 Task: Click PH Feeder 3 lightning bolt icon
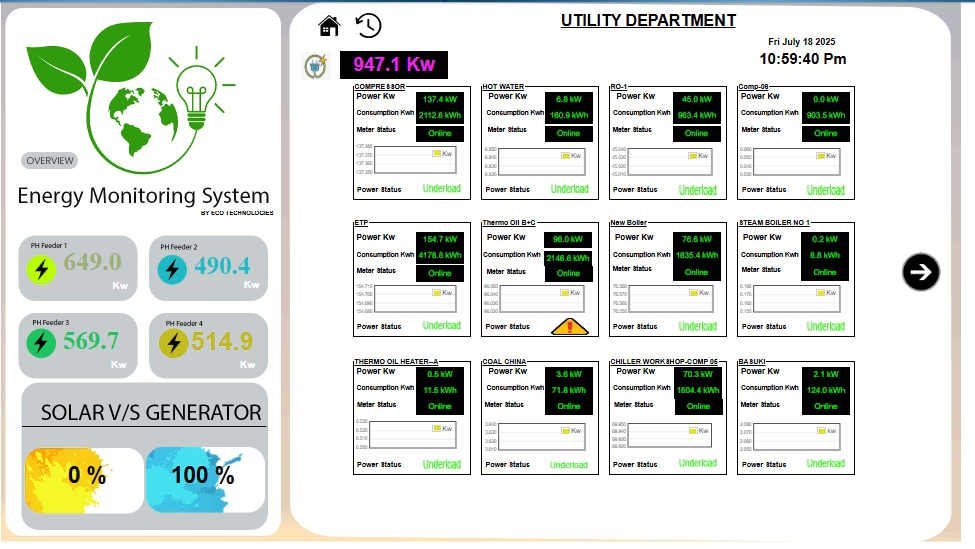click(x=41, y=343)
